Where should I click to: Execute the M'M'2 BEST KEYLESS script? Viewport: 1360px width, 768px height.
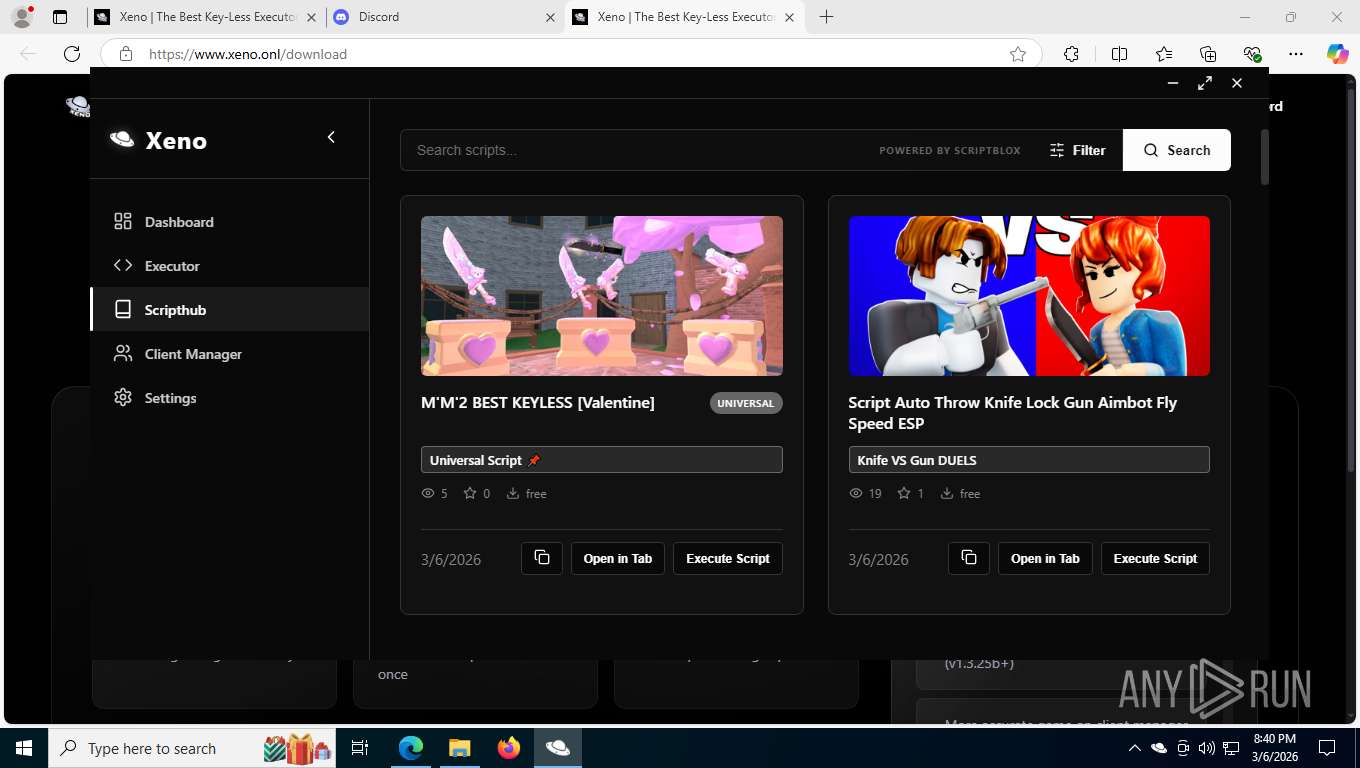click(x=728, y=558)
